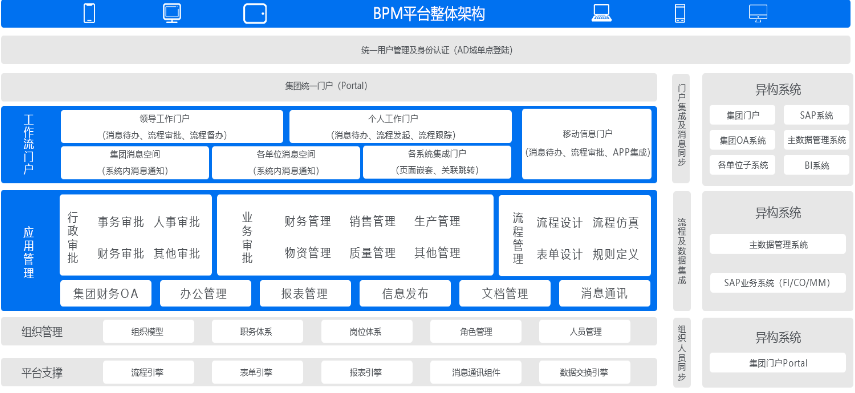Click the 行政审批 group label

73,238
